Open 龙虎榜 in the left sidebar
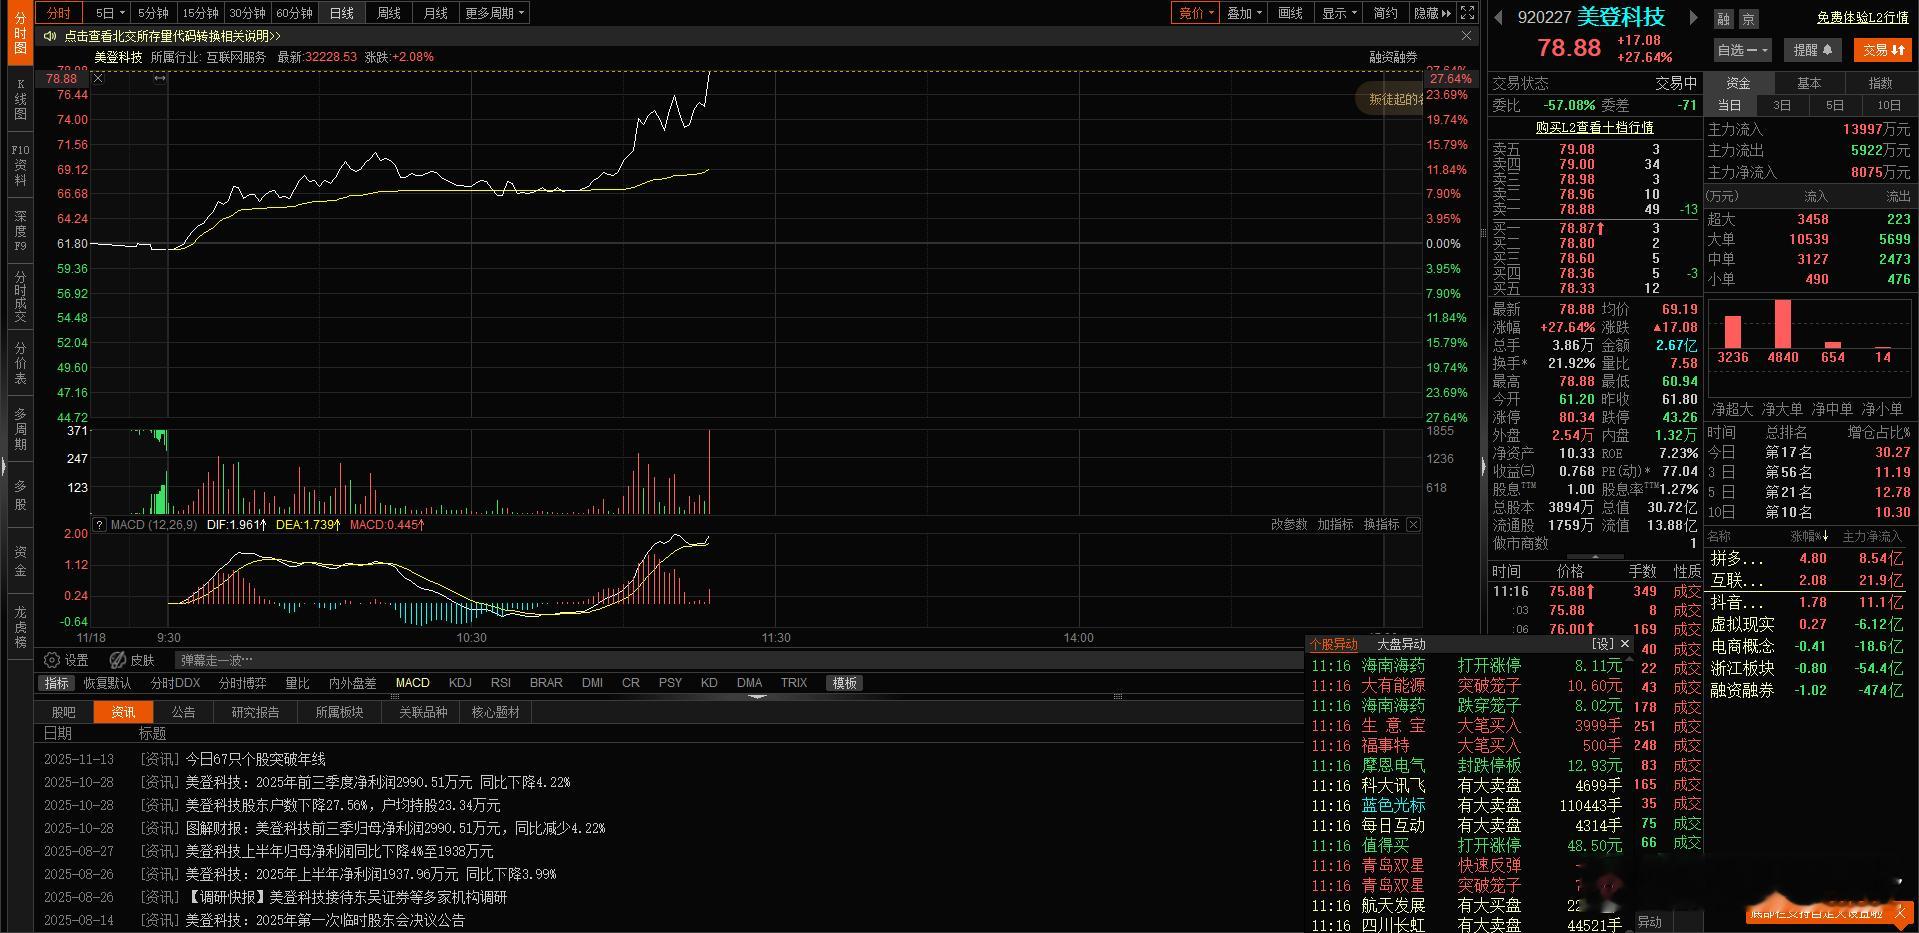The image size is (1919, 933). pos(20,626)
